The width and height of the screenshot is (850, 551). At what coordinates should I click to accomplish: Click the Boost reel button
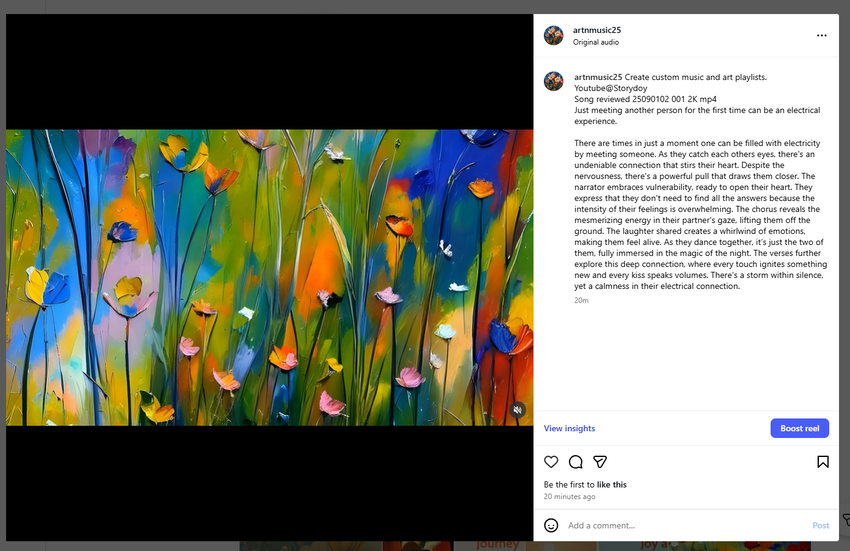[800, 428]
